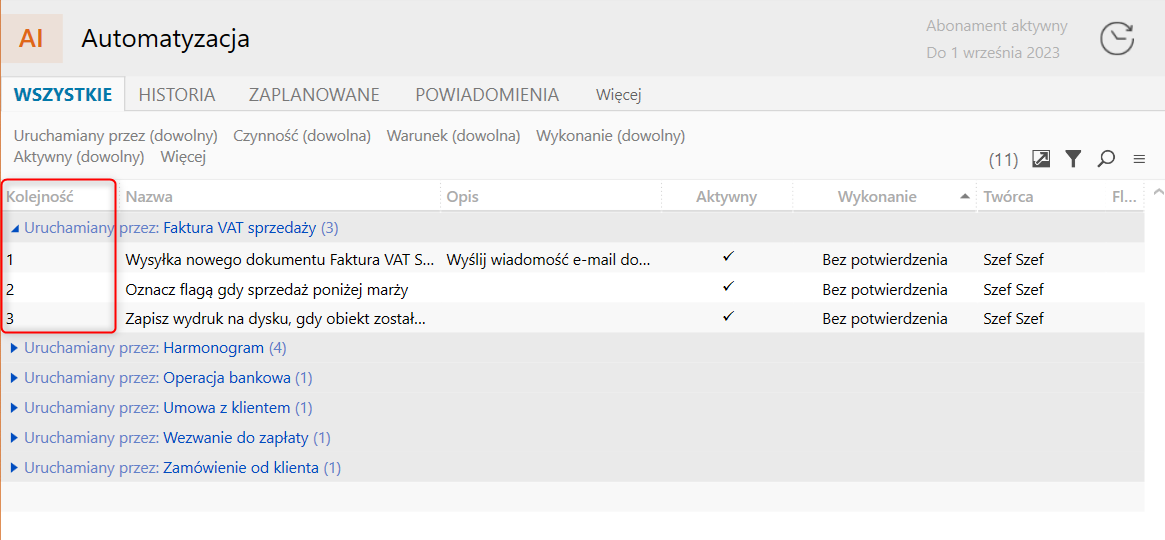Screen dimensions: 1165x540
Task: Toggle Aktywny checkmark for Zapisz wydruk row
Action: coord(728,318)
